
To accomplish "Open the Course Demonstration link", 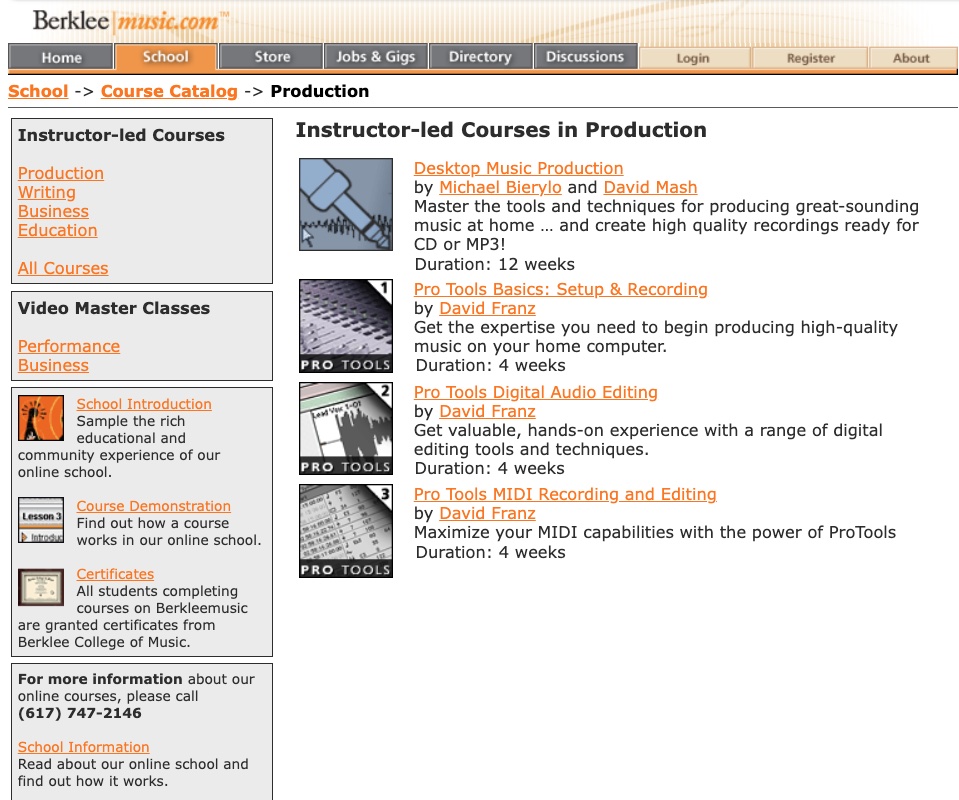I will click(154, 506).
